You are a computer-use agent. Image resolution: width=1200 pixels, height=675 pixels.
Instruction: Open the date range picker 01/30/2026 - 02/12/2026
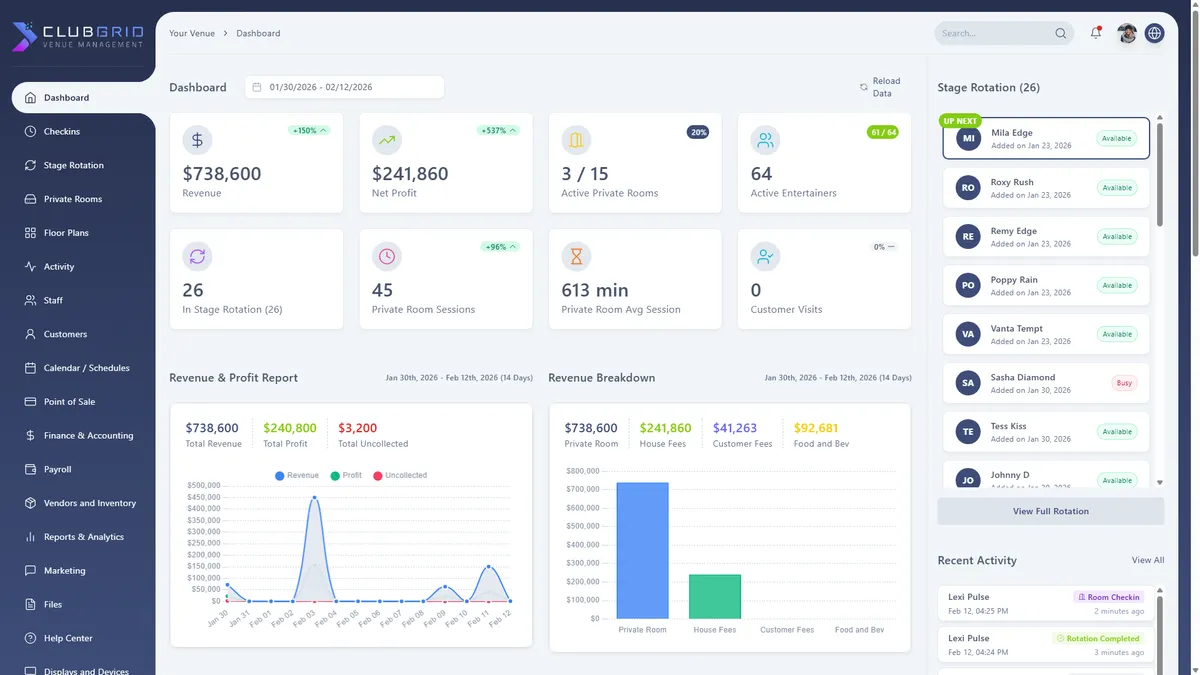(x=344, y=87)
